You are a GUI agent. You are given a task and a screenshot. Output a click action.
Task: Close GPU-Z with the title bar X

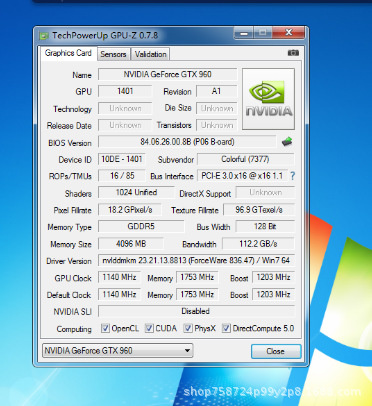[289, 33]
